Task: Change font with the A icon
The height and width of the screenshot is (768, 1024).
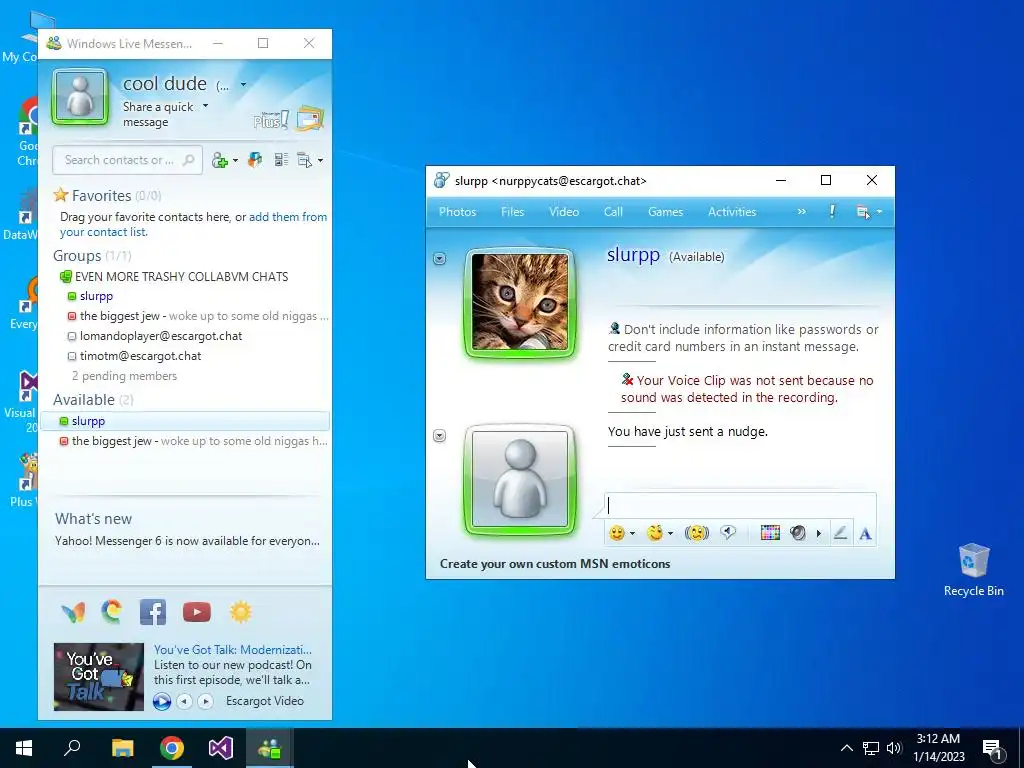Action: (x=865, y=534)
